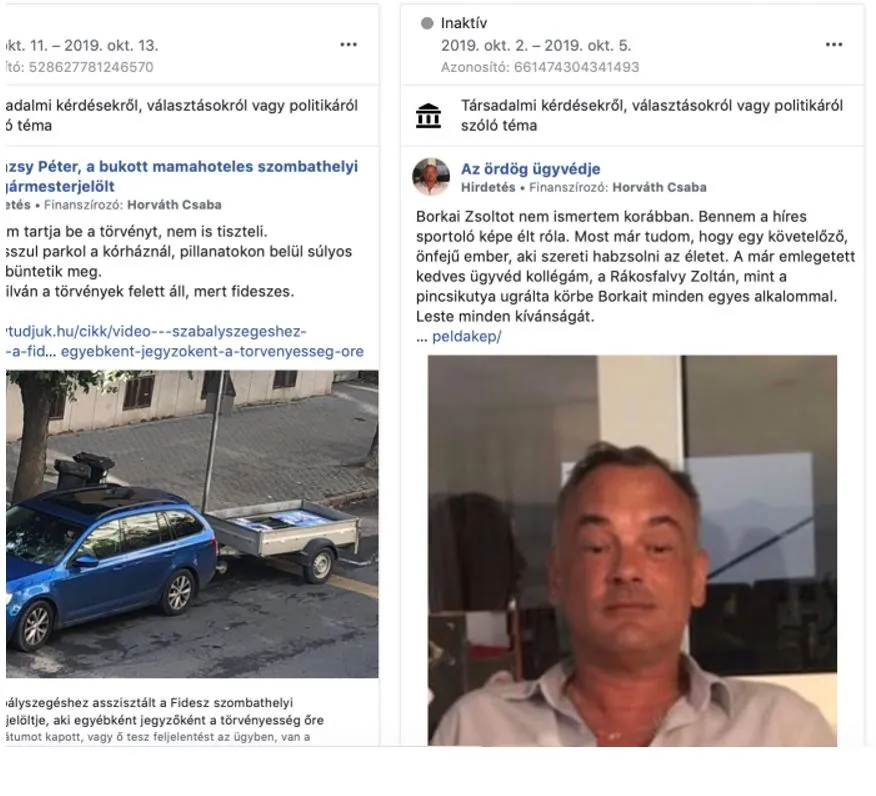Click the blue car with trailer photo

coord(192,524)
